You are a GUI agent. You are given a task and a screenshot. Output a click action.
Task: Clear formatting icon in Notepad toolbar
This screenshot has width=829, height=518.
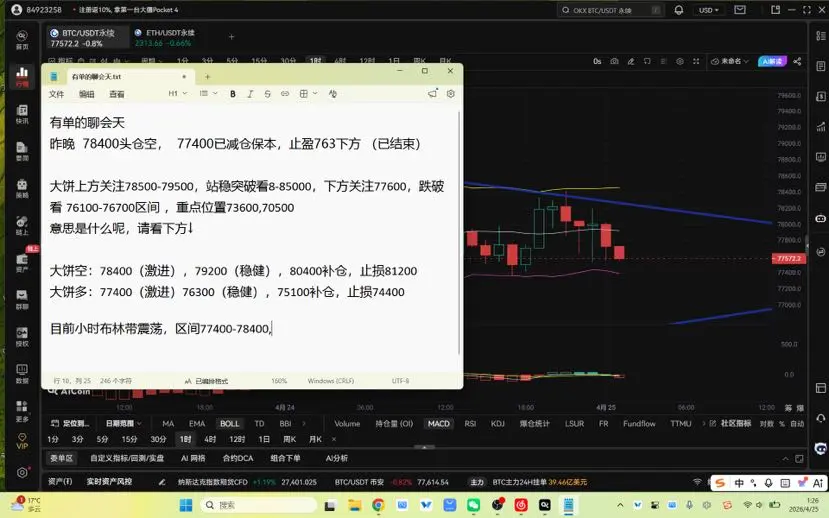(x=333, y=94)
